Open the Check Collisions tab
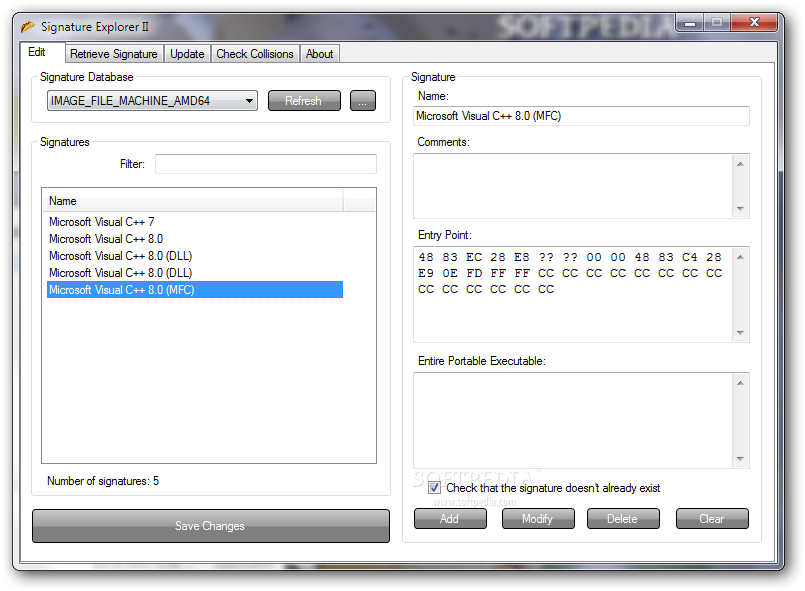 (x=255, y=54)
